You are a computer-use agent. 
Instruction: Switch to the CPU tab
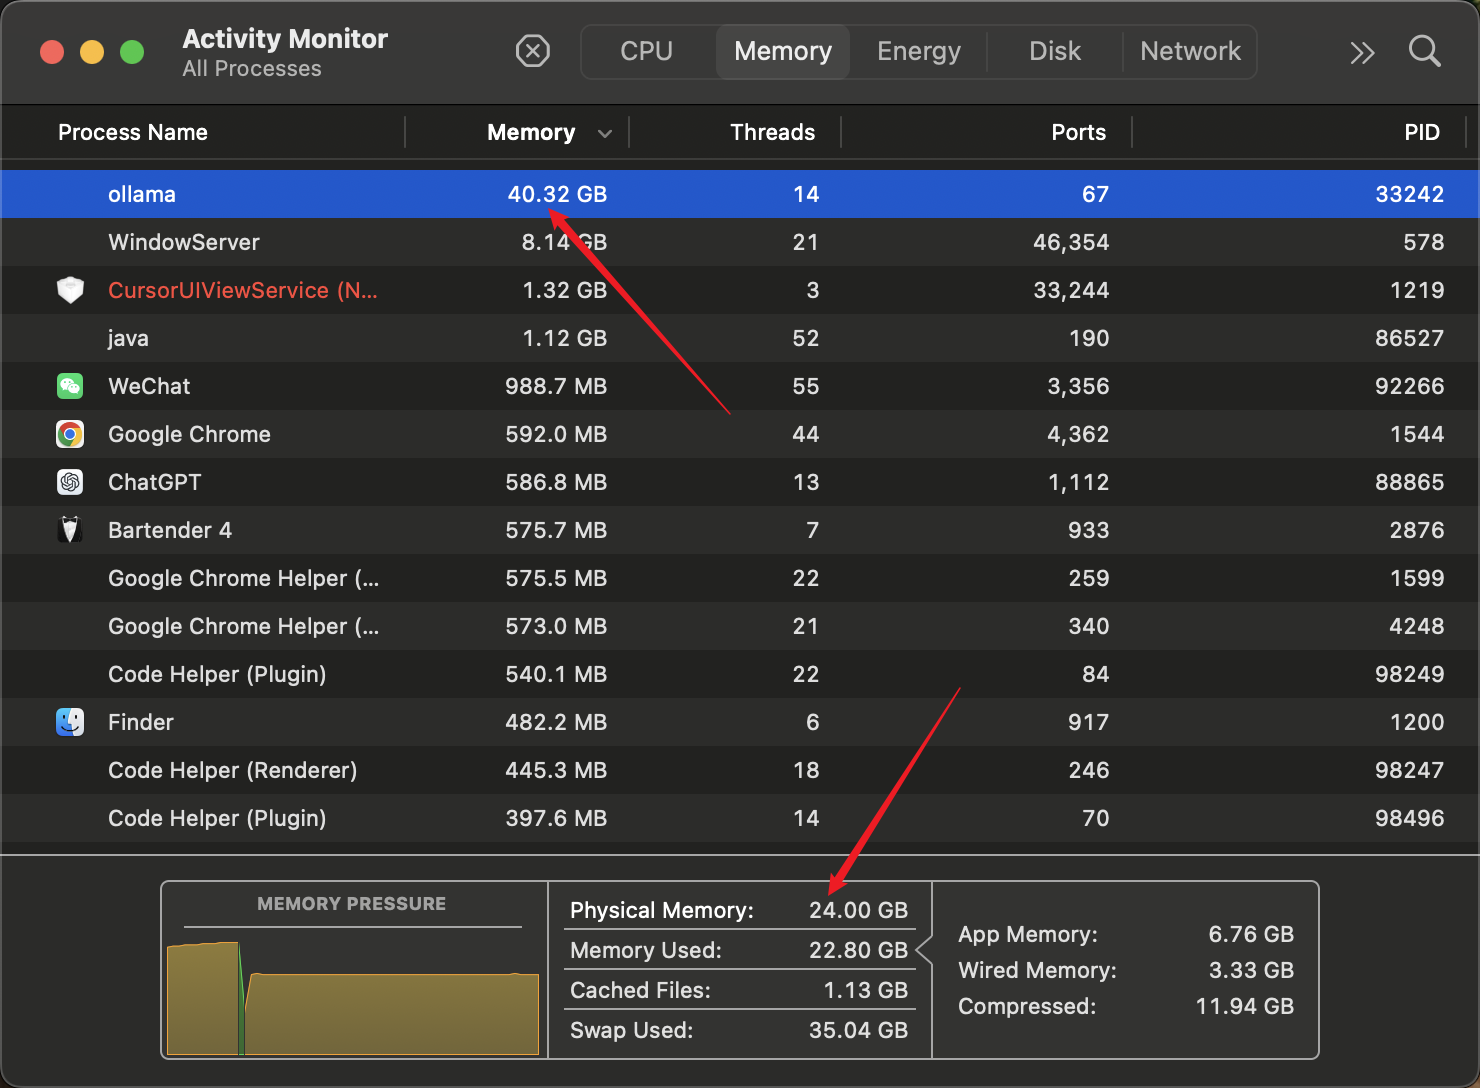click(647, 51)
